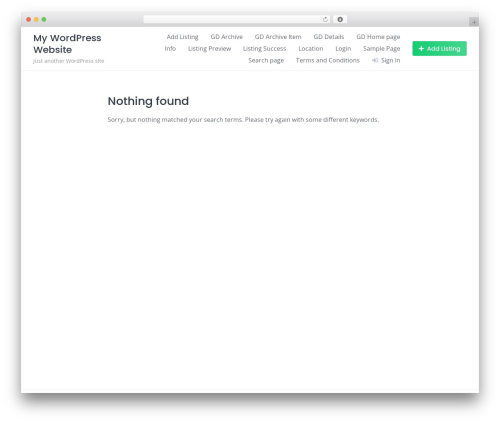Open a new browser tab with plus

[474, 22]
